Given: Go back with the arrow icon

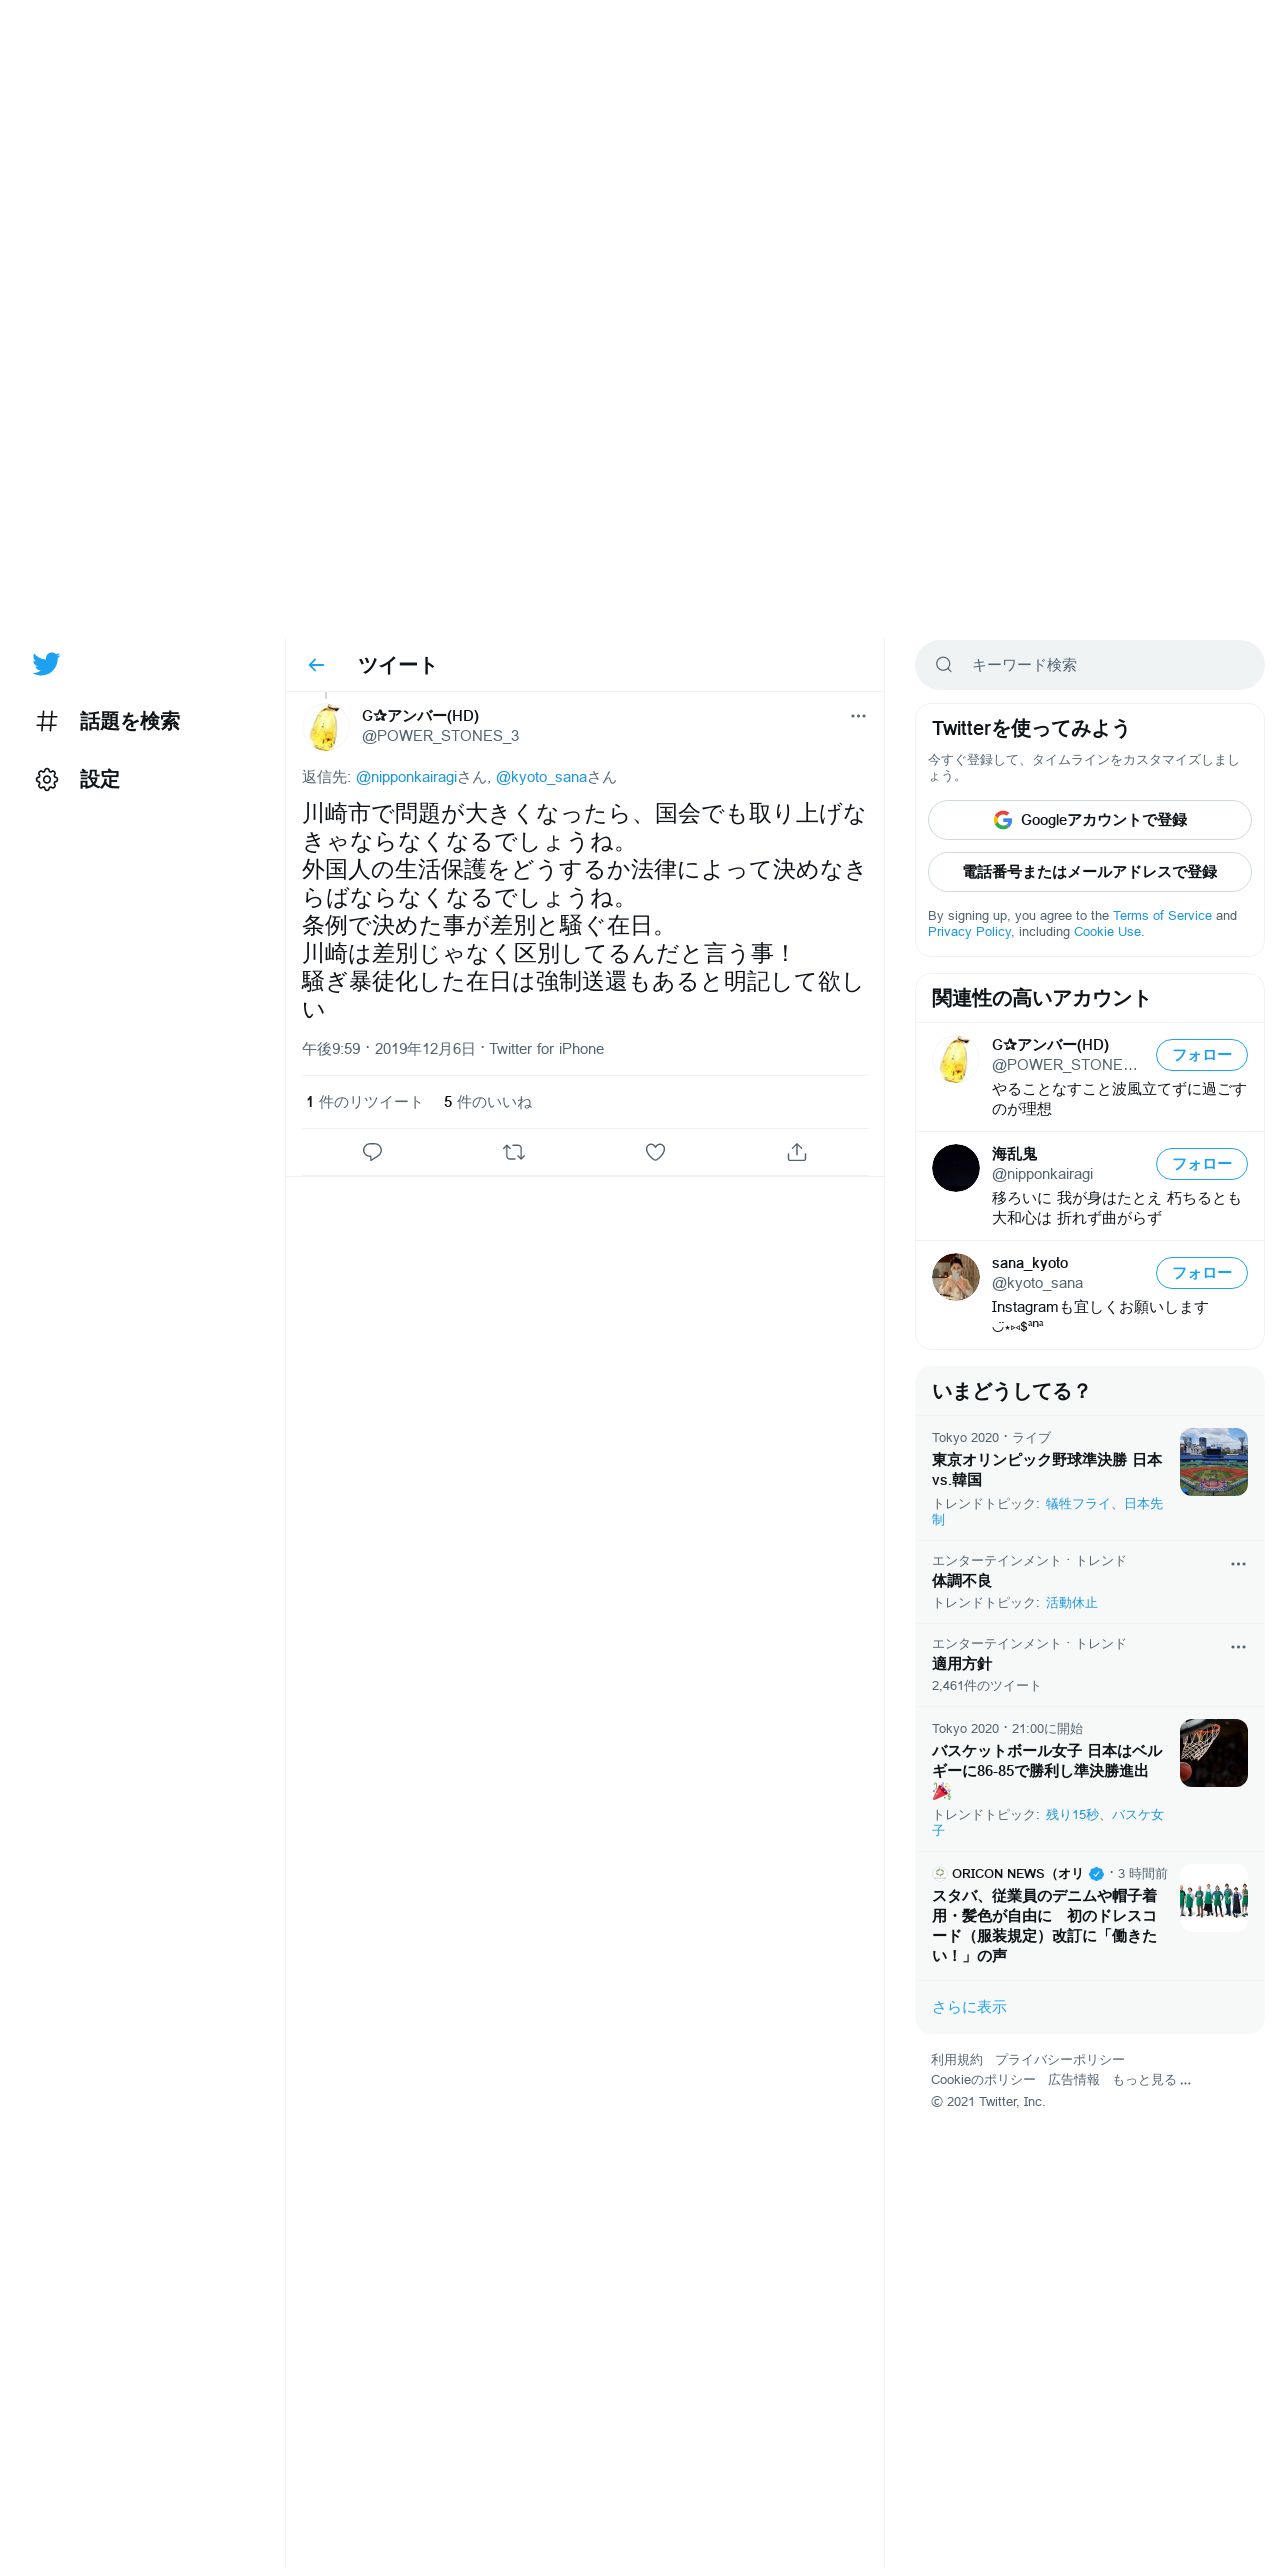Looking at the screenshot, I should (x=316, y=665).
